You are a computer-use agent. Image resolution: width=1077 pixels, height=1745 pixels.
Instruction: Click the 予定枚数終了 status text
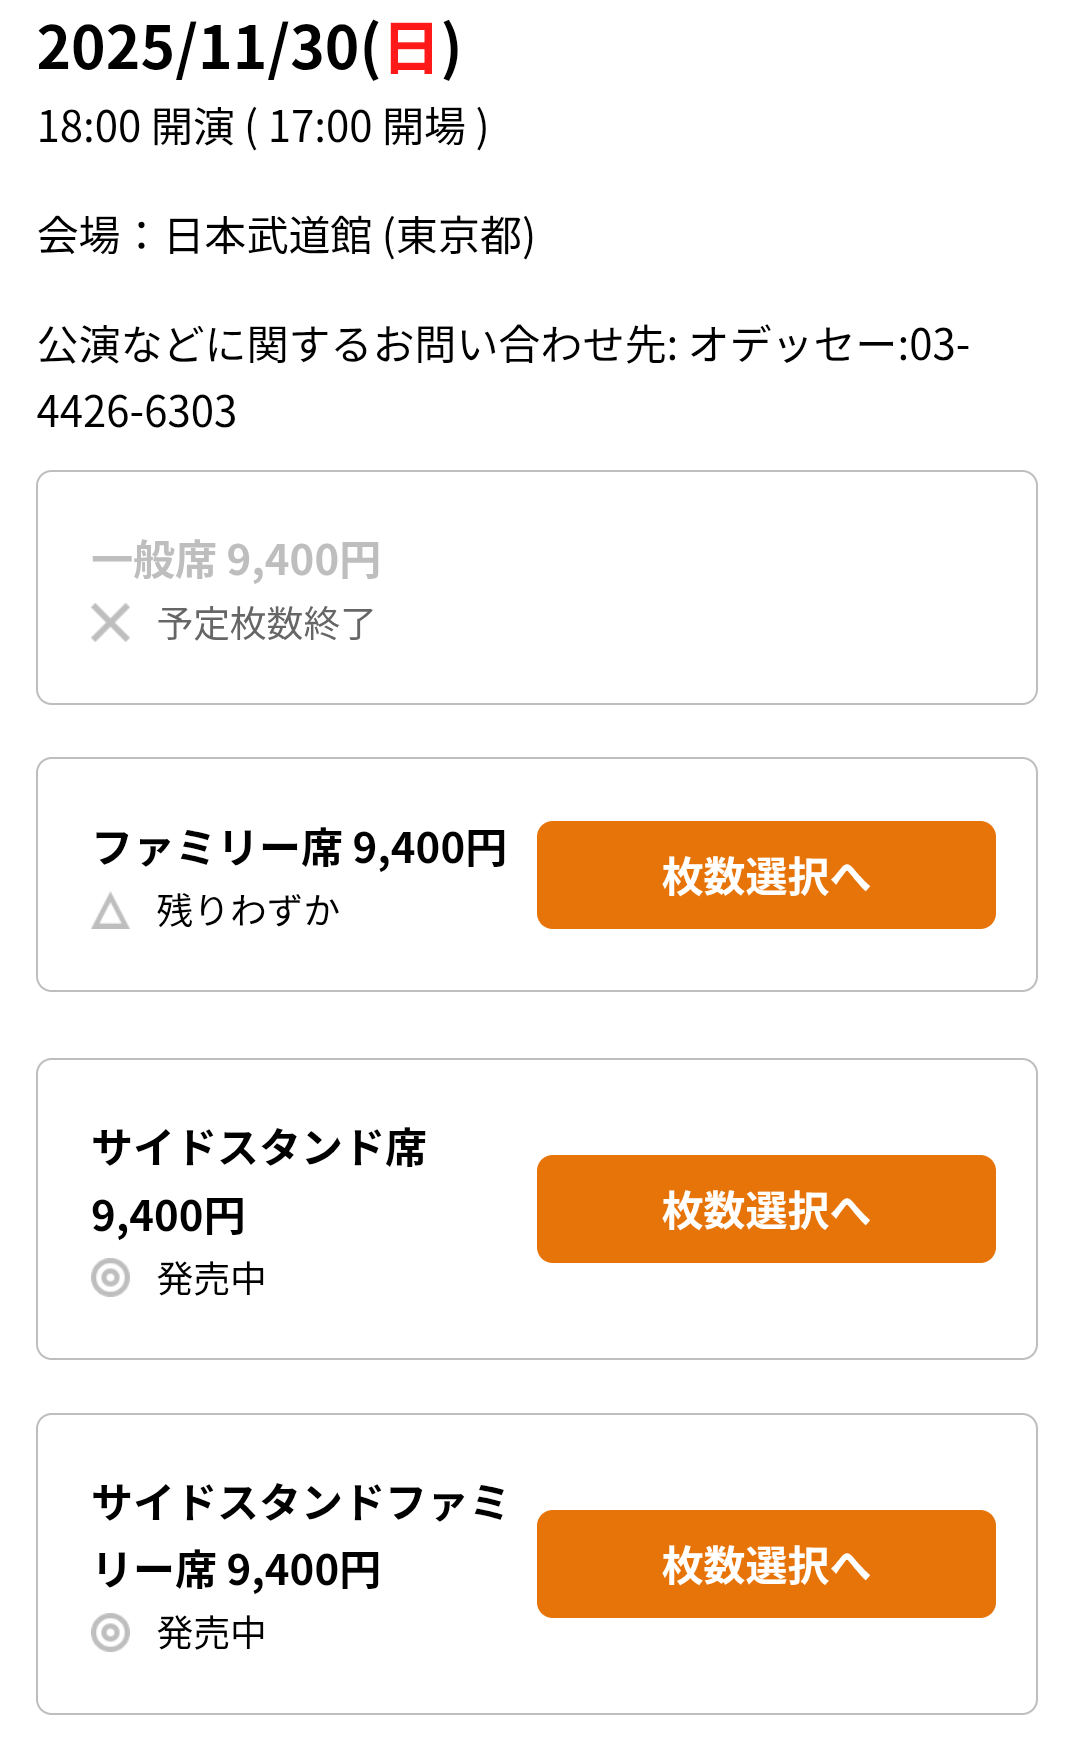point(266,624)
